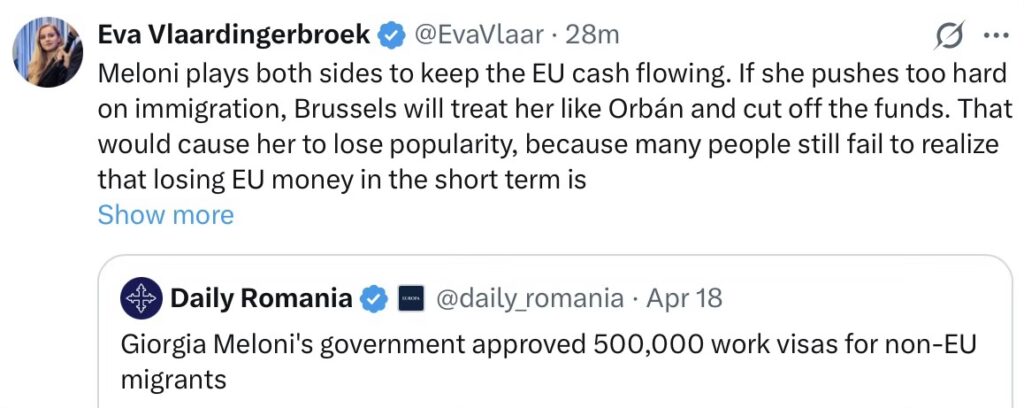This screenshot has width=1024, height=408.
Task: Click the Daily Romania account name
Action: (x=261, y=298)
